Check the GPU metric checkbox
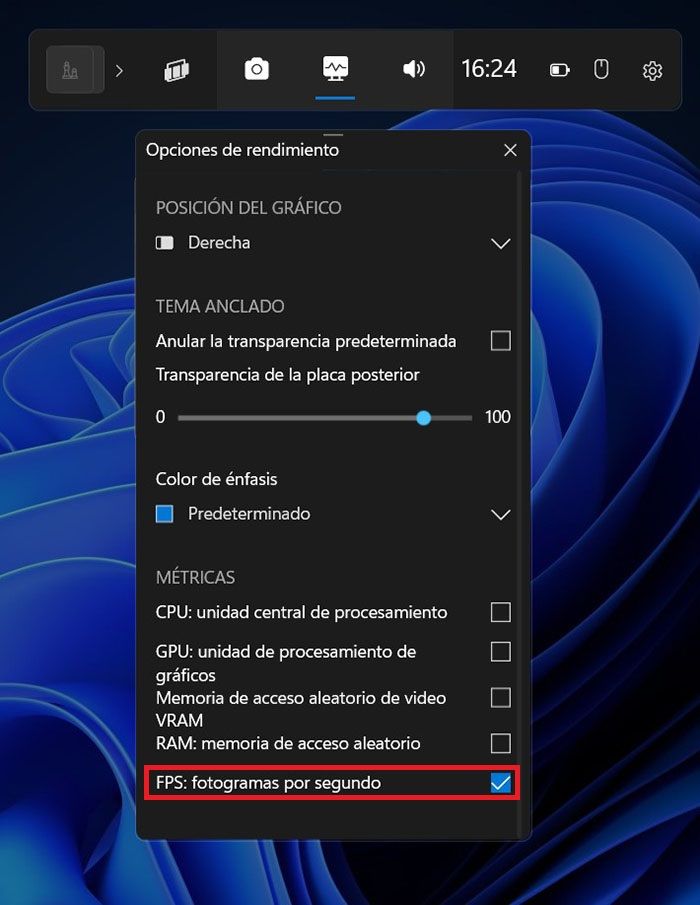 click(x=500, y=652)
